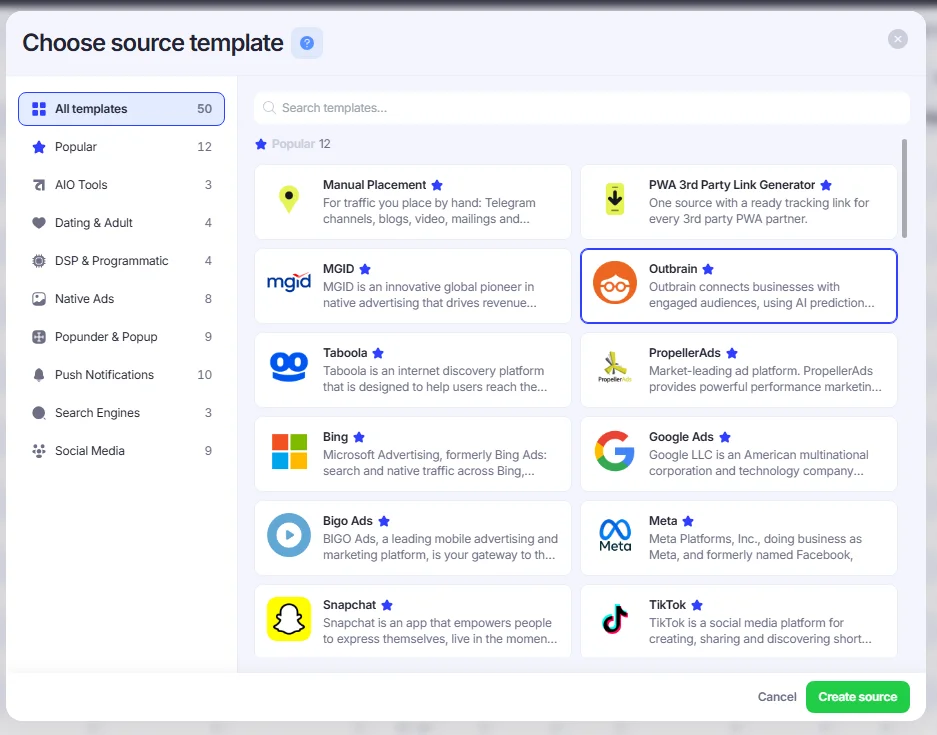Click the Popular star icon in sidebar
The width and height of the screenshot is (937, 735).
pyautogui.click(x=39, y=147)
